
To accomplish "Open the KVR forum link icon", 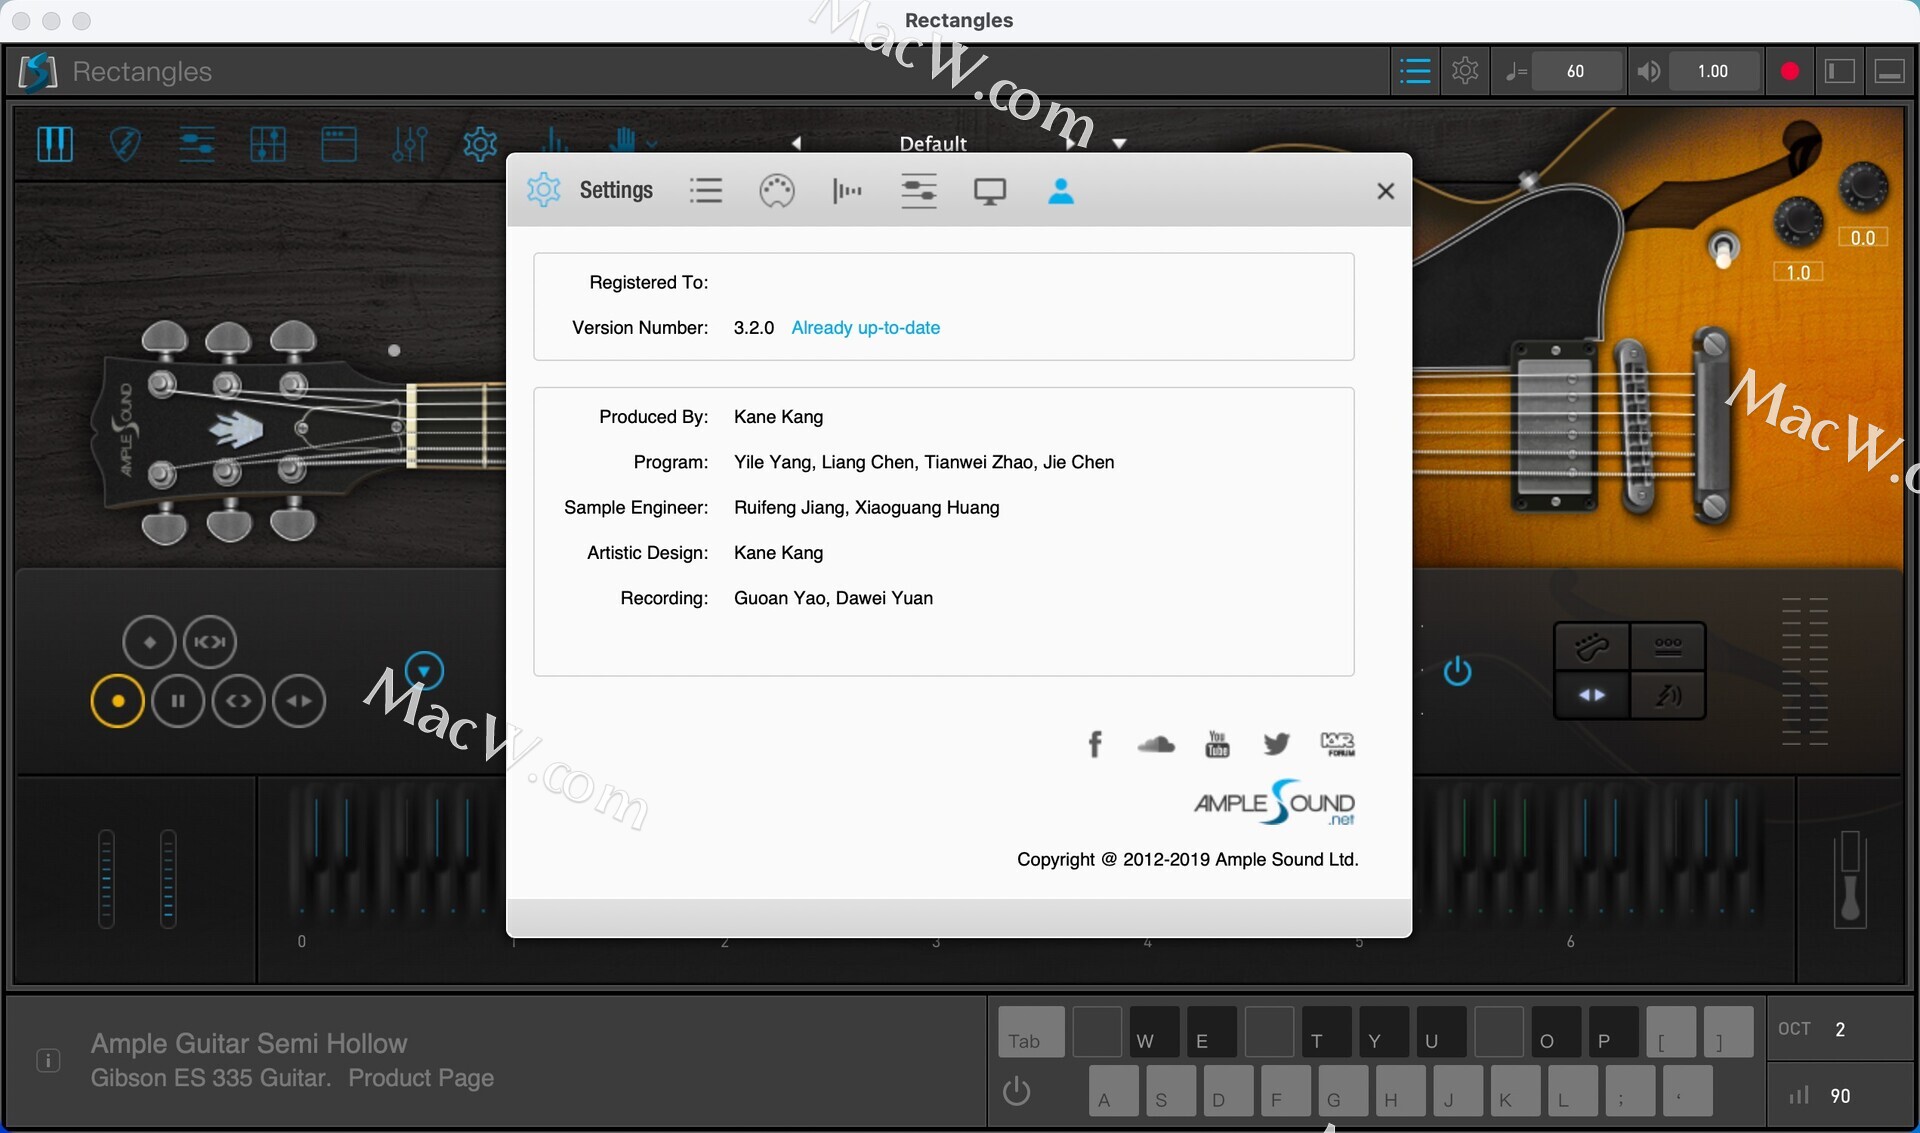I will click(1338, 744).
